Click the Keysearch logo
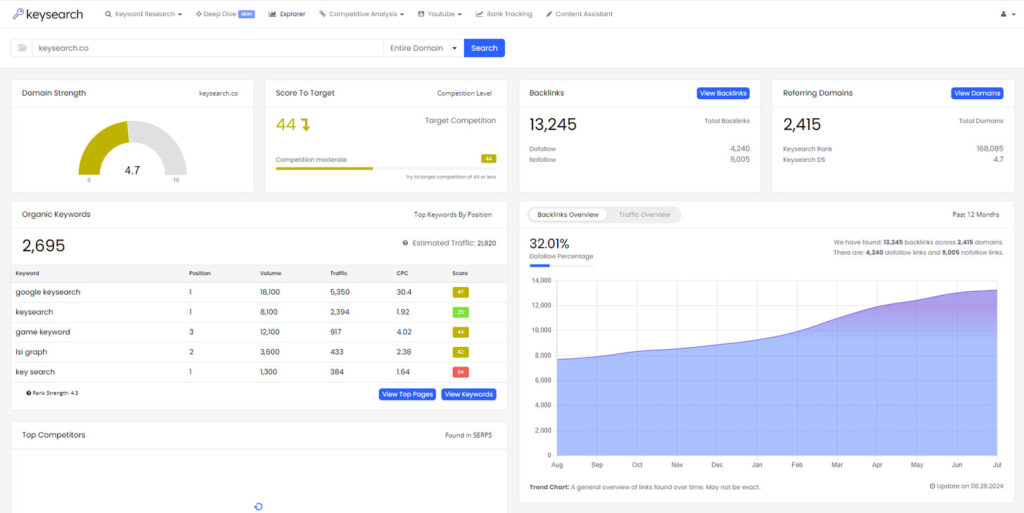Screen dimensions: 1024x513 tap(48, 14)
